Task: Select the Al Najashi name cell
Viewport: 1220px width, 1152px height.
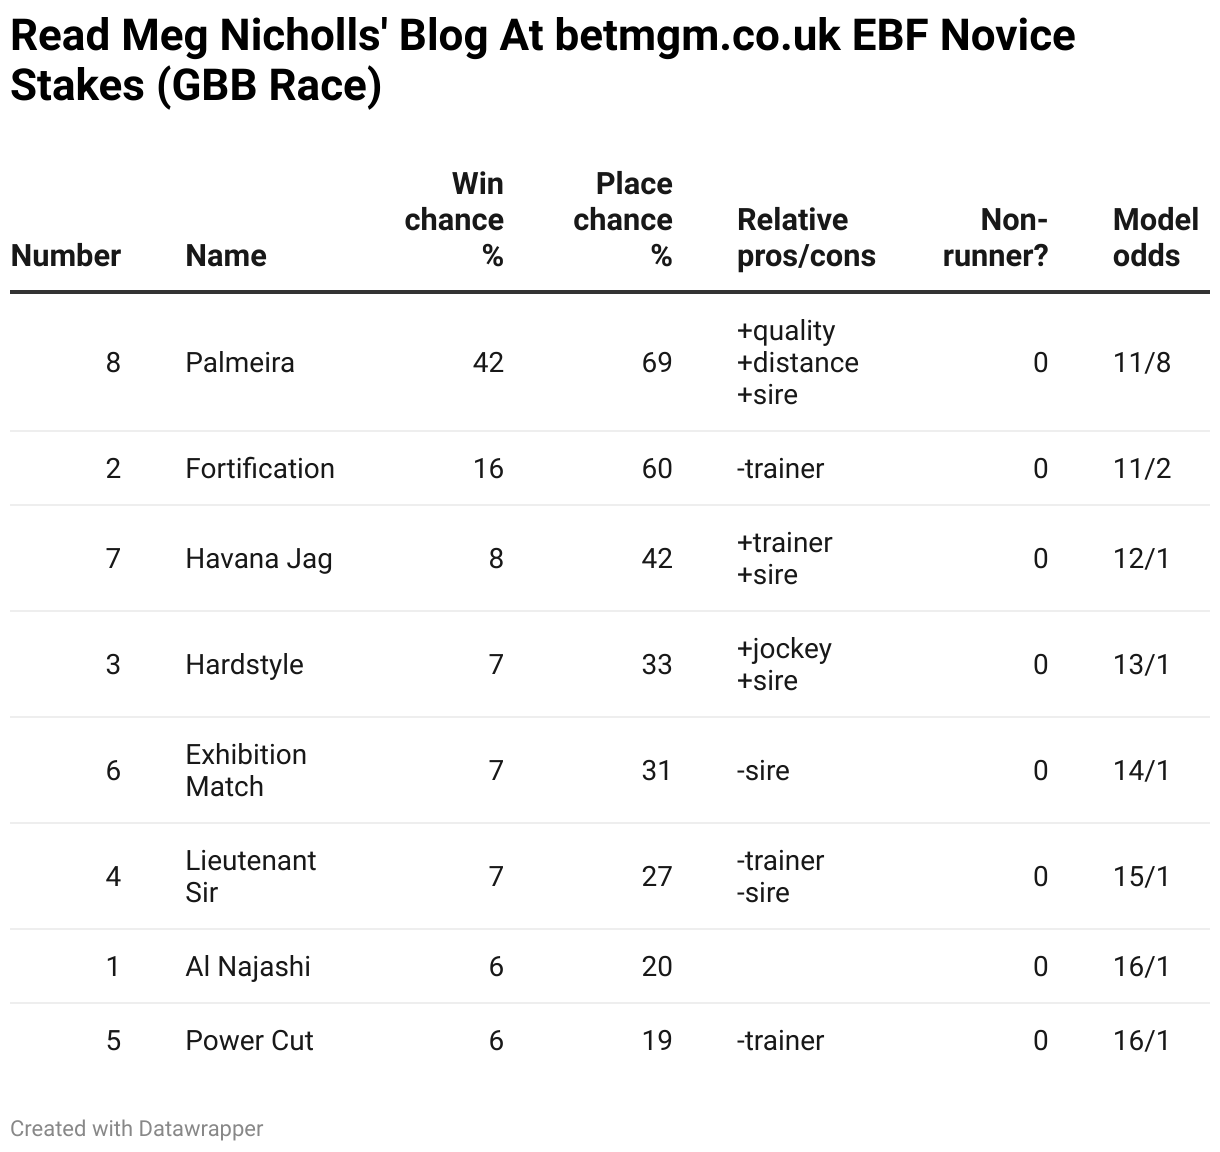Action: (x=248, y=966)
